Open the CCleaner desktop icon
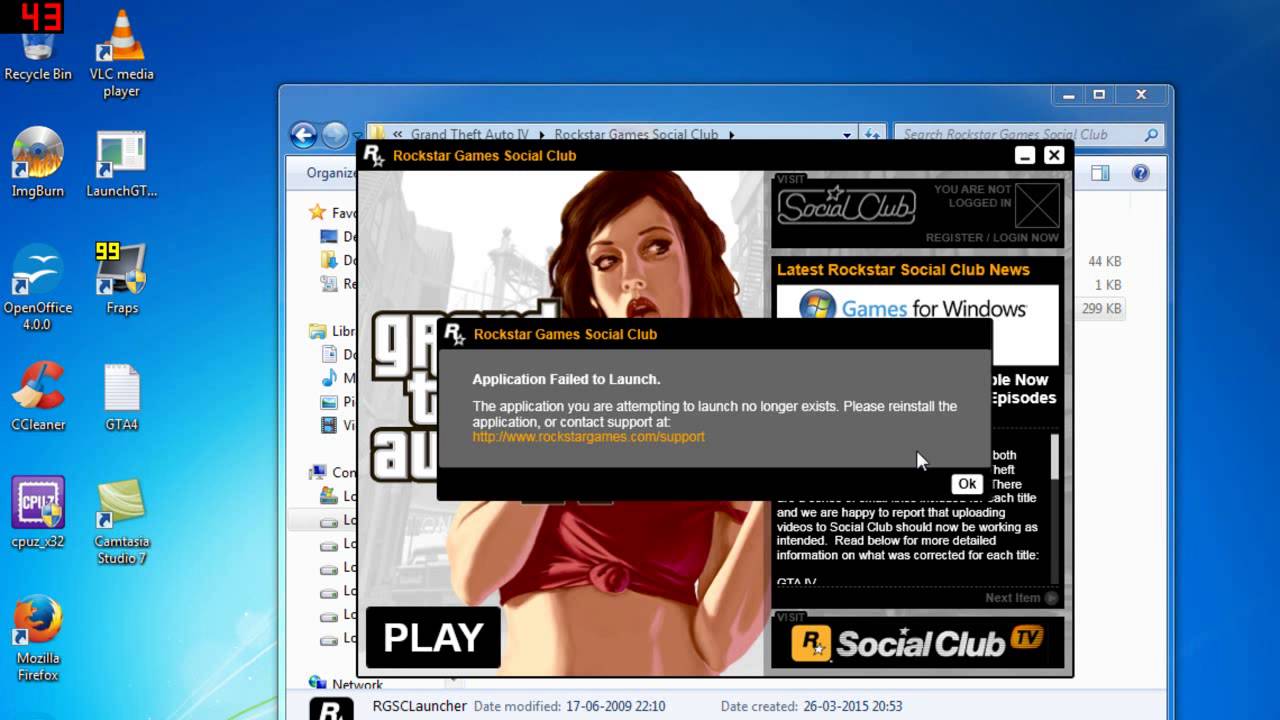The image size is (1280, 720). click(x=38, y=396)
